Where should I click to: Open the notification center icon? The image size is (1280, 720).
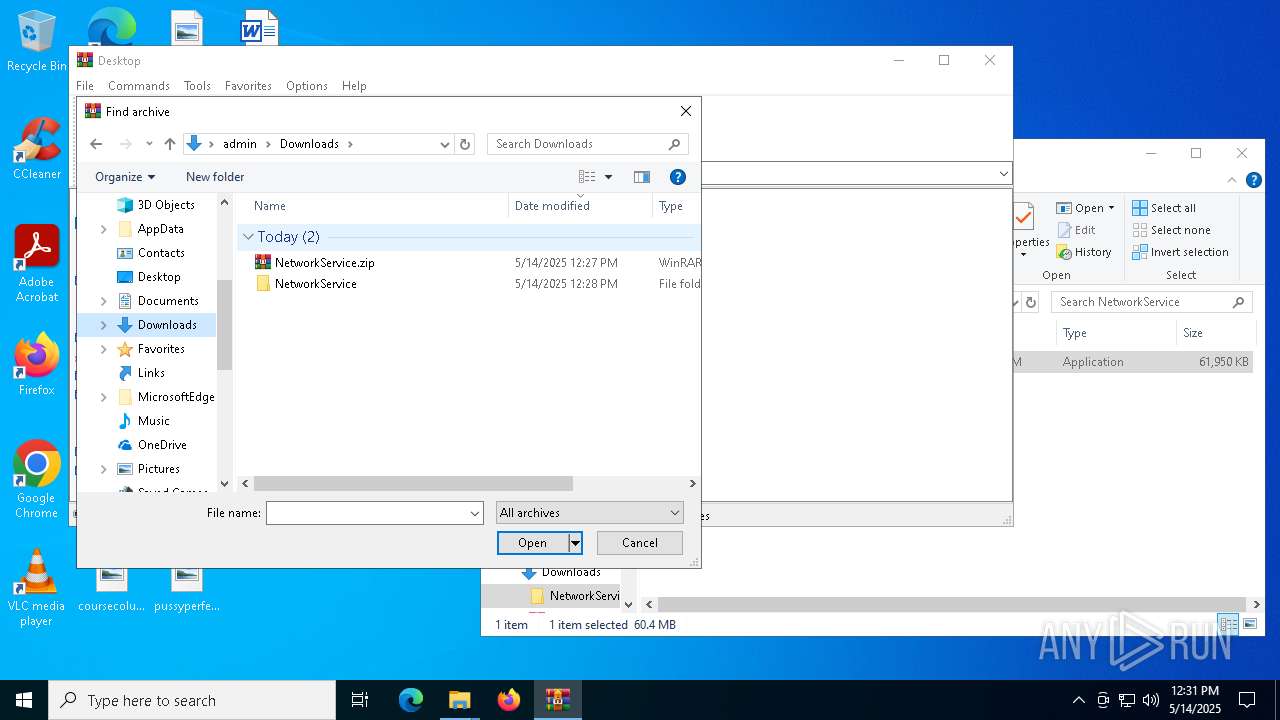(1247, 700)
